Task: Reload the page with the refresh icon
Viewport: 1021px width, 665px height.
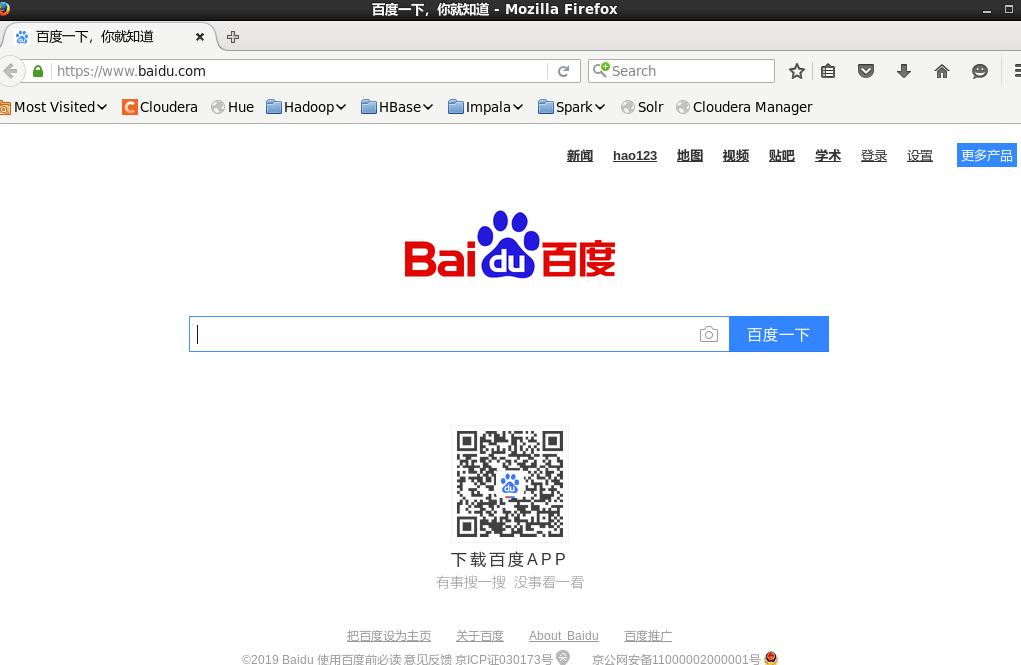Action: (x=564, y=71)
